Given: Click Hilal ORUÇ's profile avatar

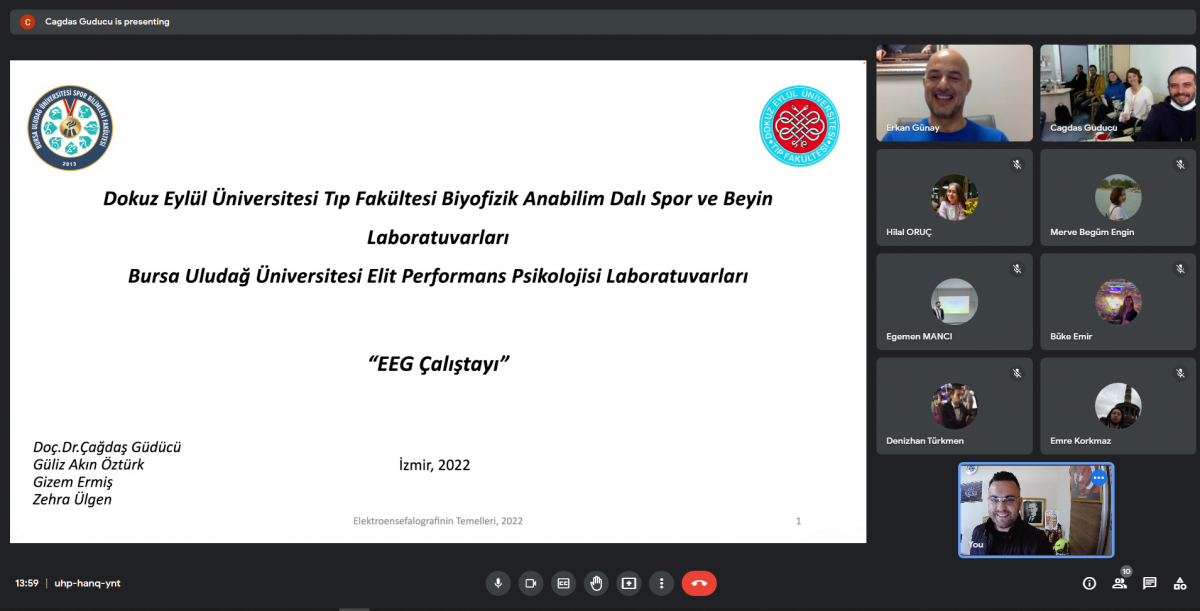Looking at the screenshot, I should click(x=955, y=197).
